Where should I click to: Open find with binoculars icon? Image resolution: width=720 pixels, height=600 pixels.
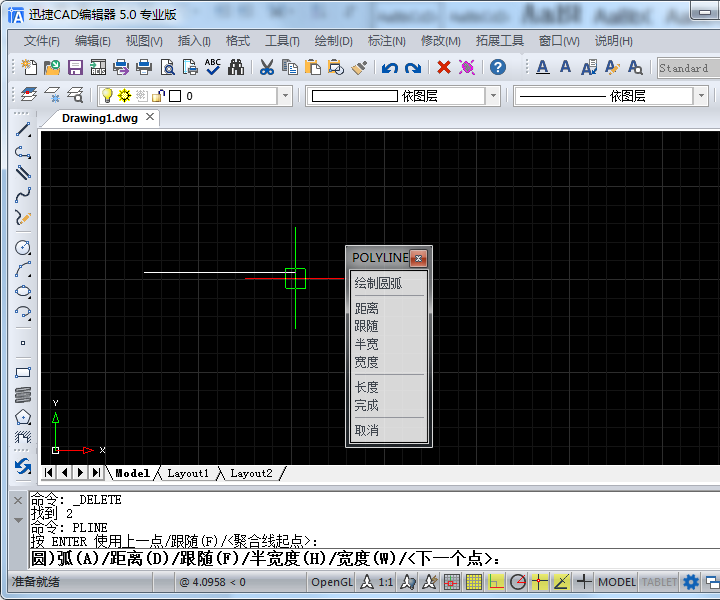[236, 67]
